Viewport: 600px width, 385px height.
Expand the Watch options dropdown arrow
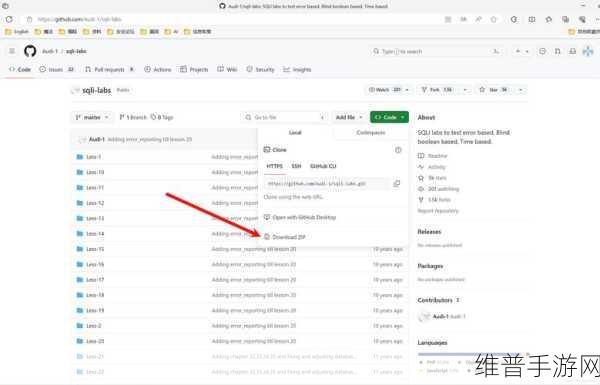407,90
